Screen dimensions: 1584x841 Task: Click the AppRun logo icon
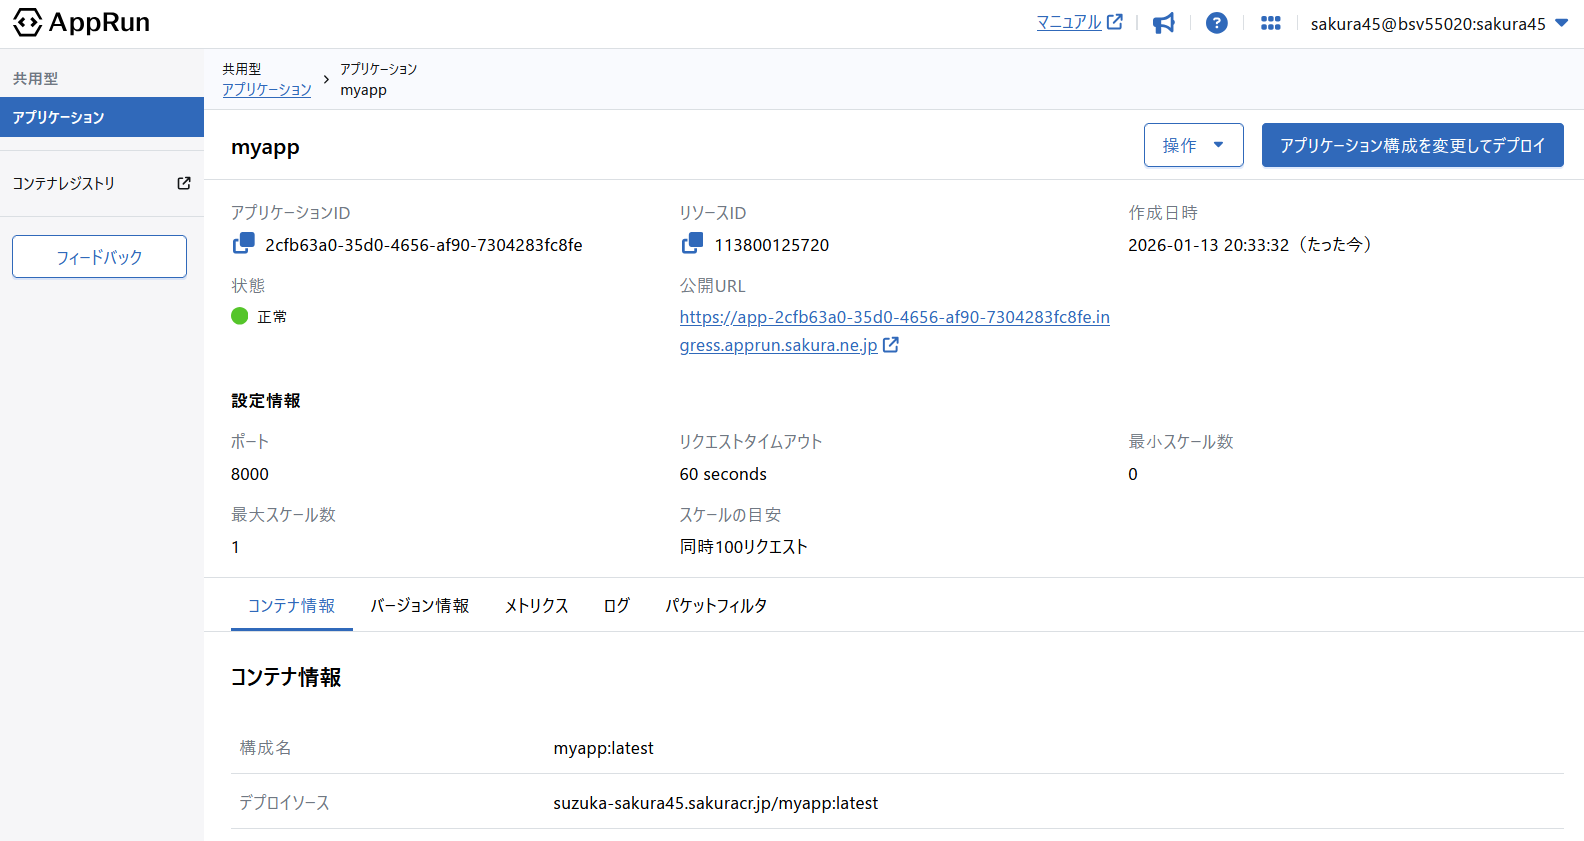click(27, 22)
